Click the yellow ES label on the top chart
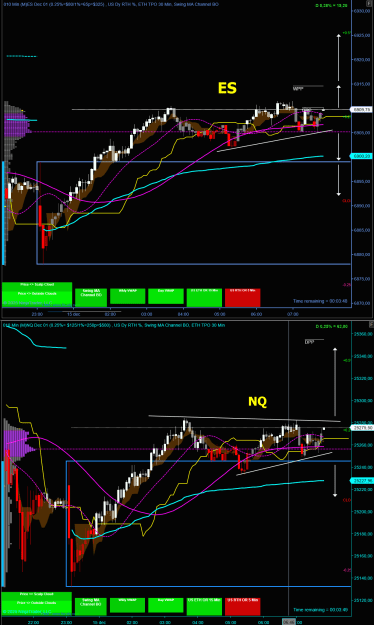This screenshot has width=374, height=625. (x=227, y=88)
